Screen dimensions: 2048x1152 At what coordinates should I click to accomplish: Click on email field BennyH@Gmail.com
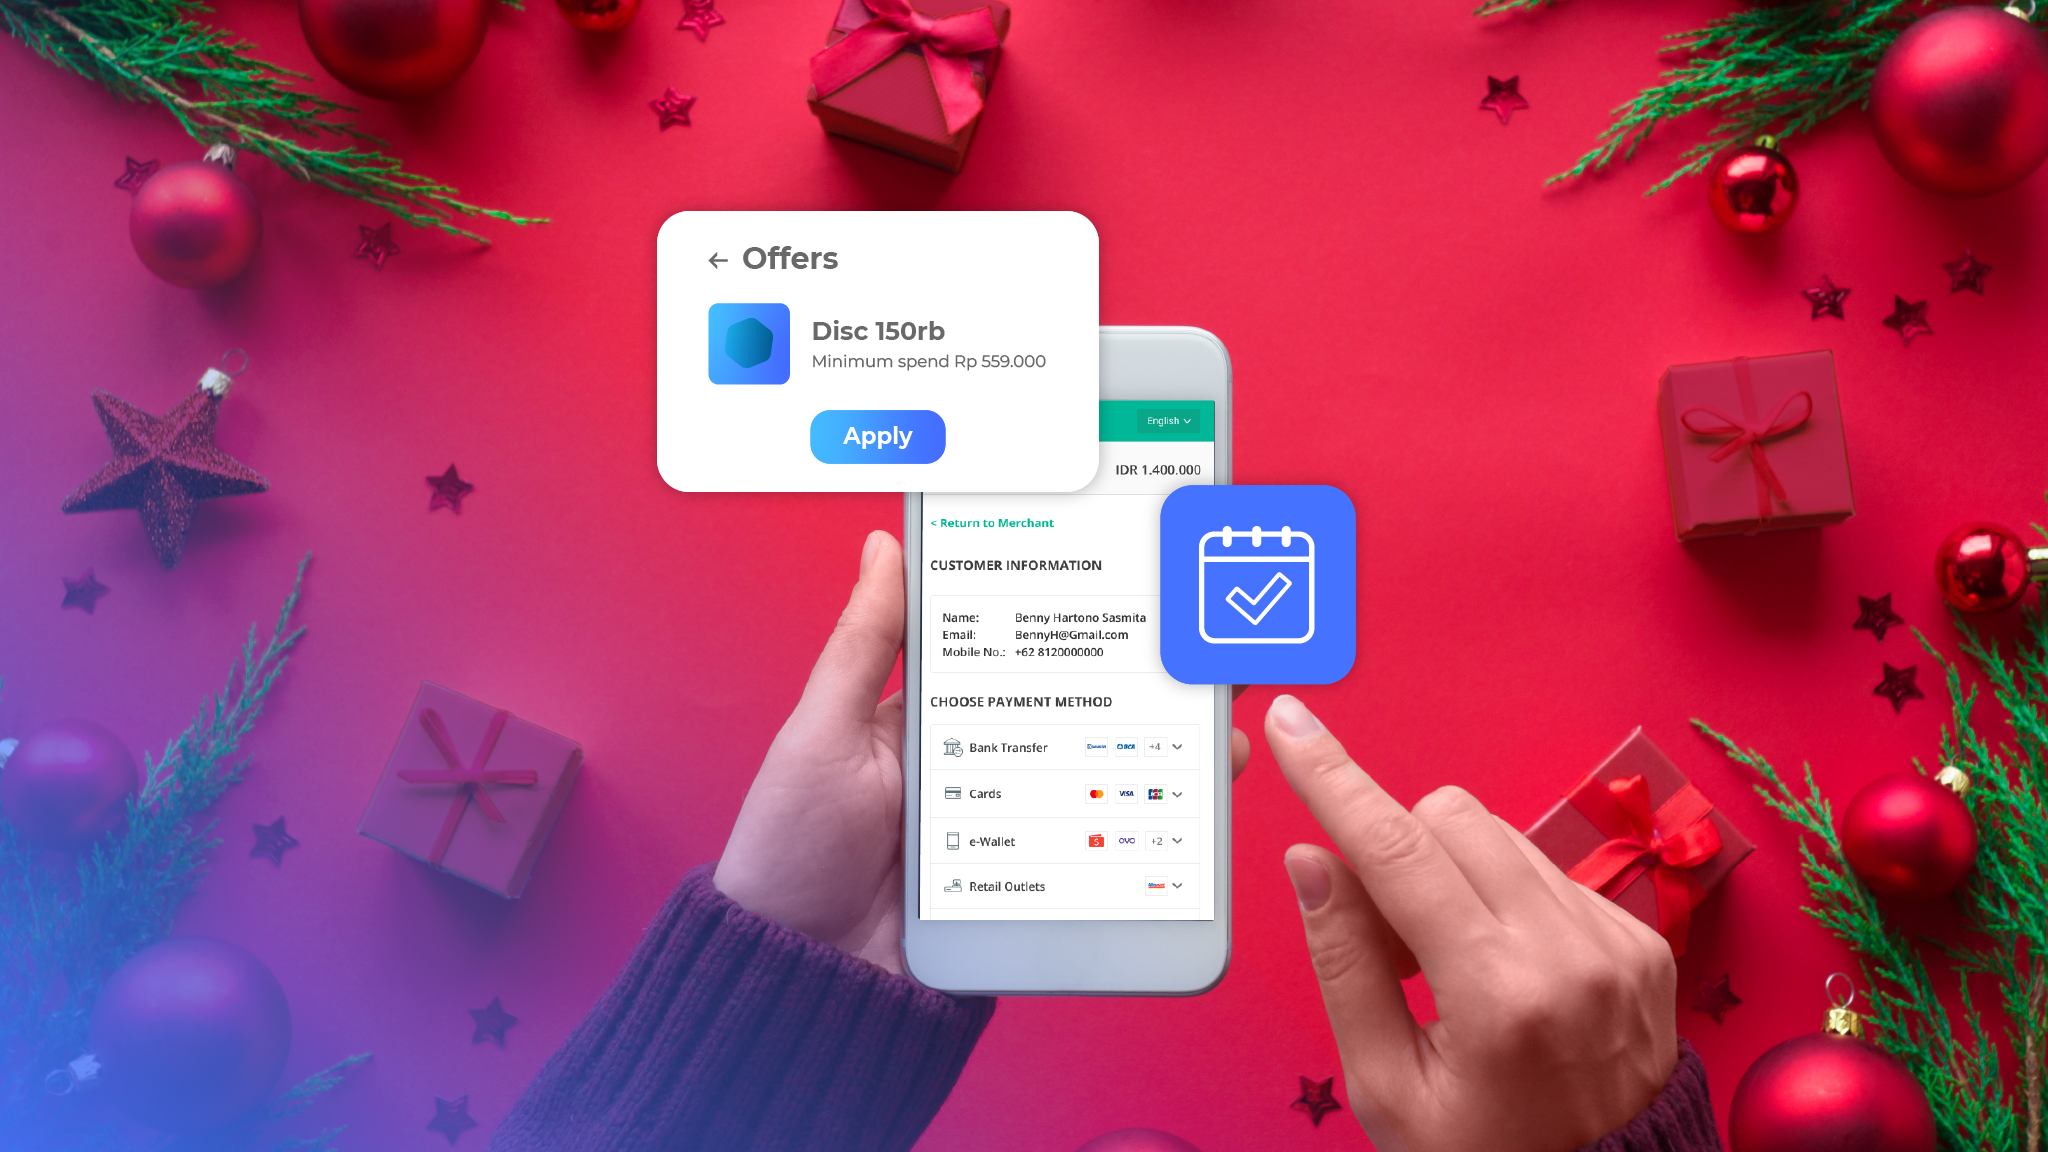[1072, 634]
